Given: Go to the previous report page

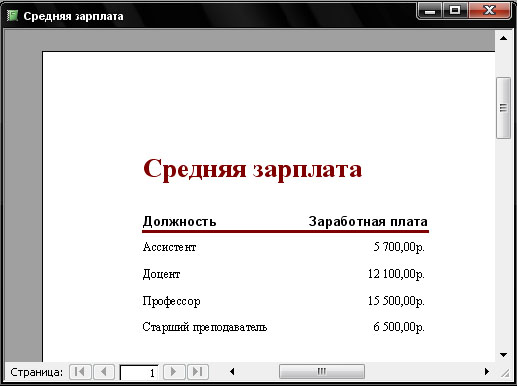Looking at the screenshot, I should 104,372.
